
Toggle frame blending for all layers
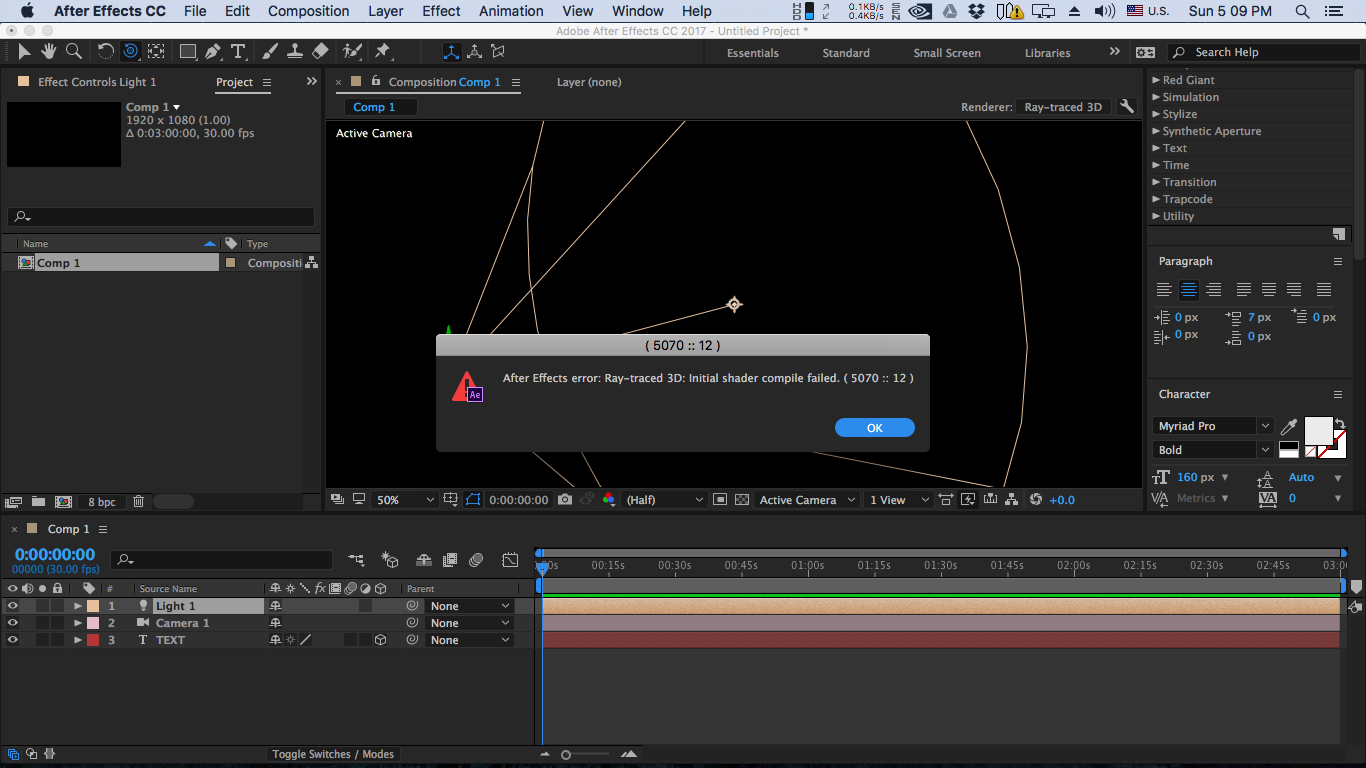coord(450,560)
